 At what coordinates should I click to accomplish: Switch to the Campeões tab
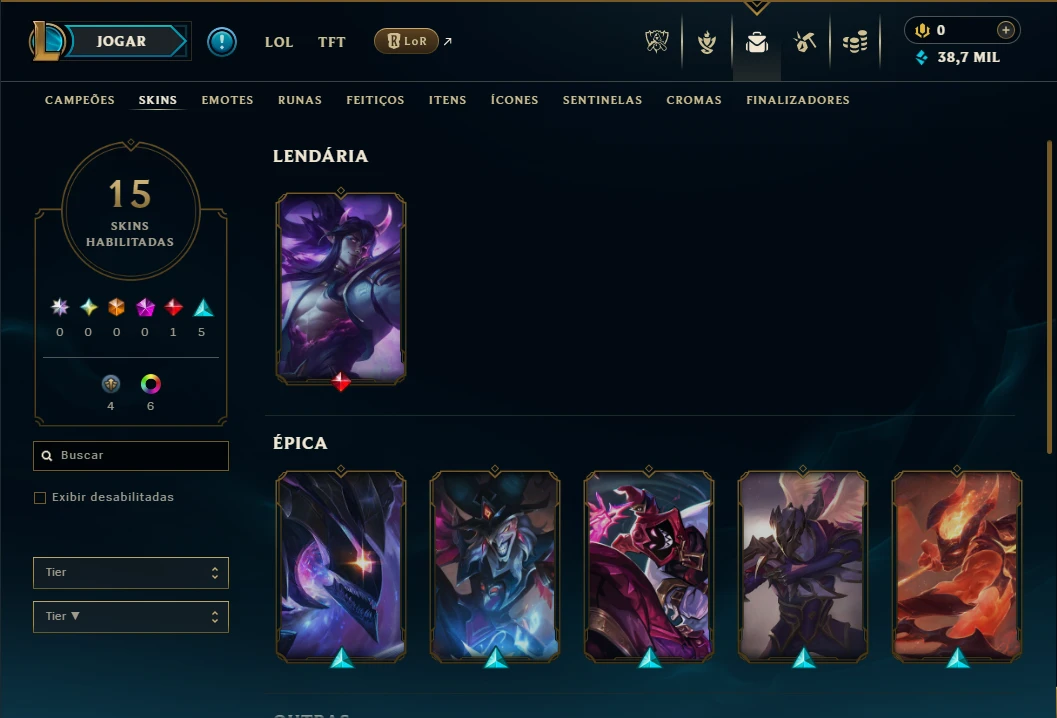[80, 100]
